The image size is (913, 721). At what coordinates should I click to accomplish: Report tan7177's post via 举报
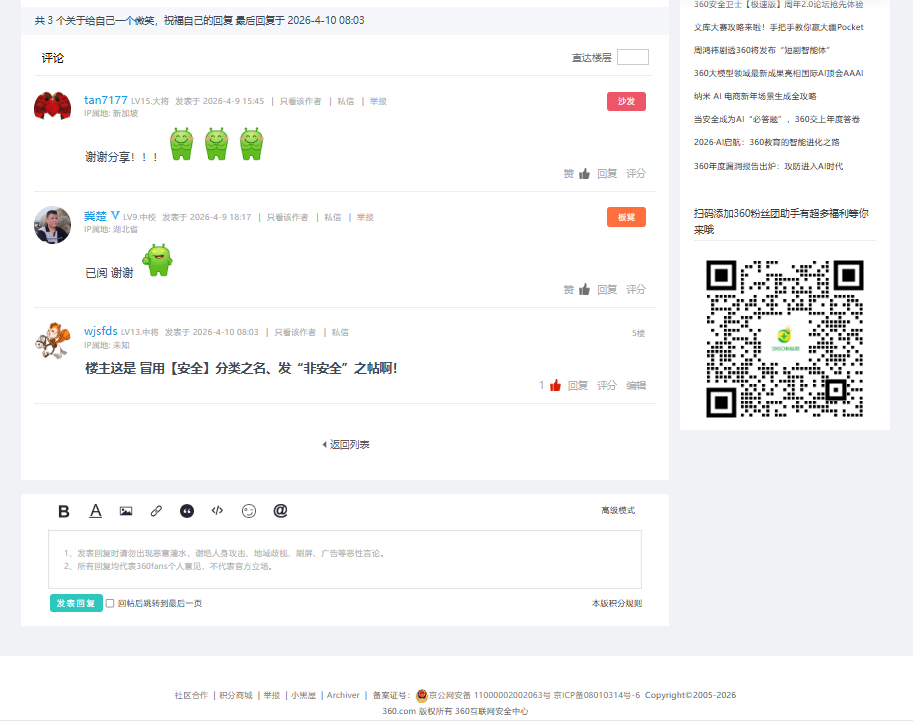(x=378, y=101)
